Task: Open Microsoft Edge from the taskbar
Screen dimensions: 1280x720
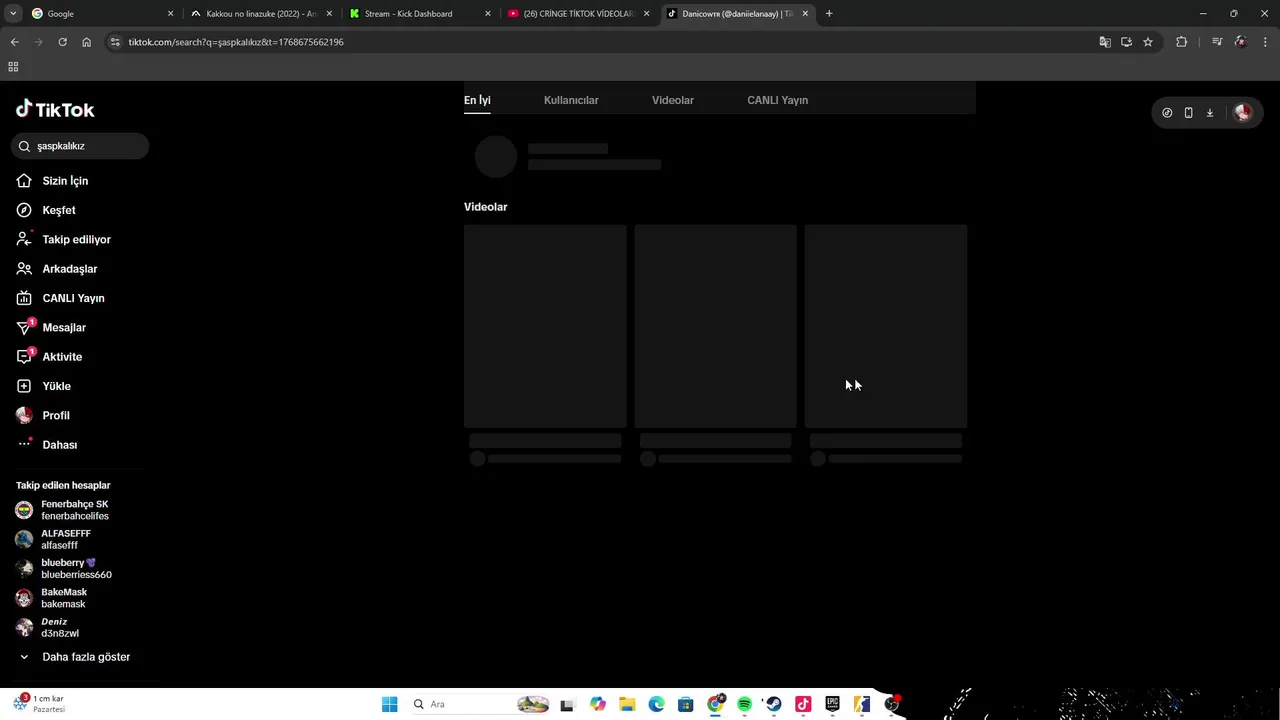Action: coord(656,704)
